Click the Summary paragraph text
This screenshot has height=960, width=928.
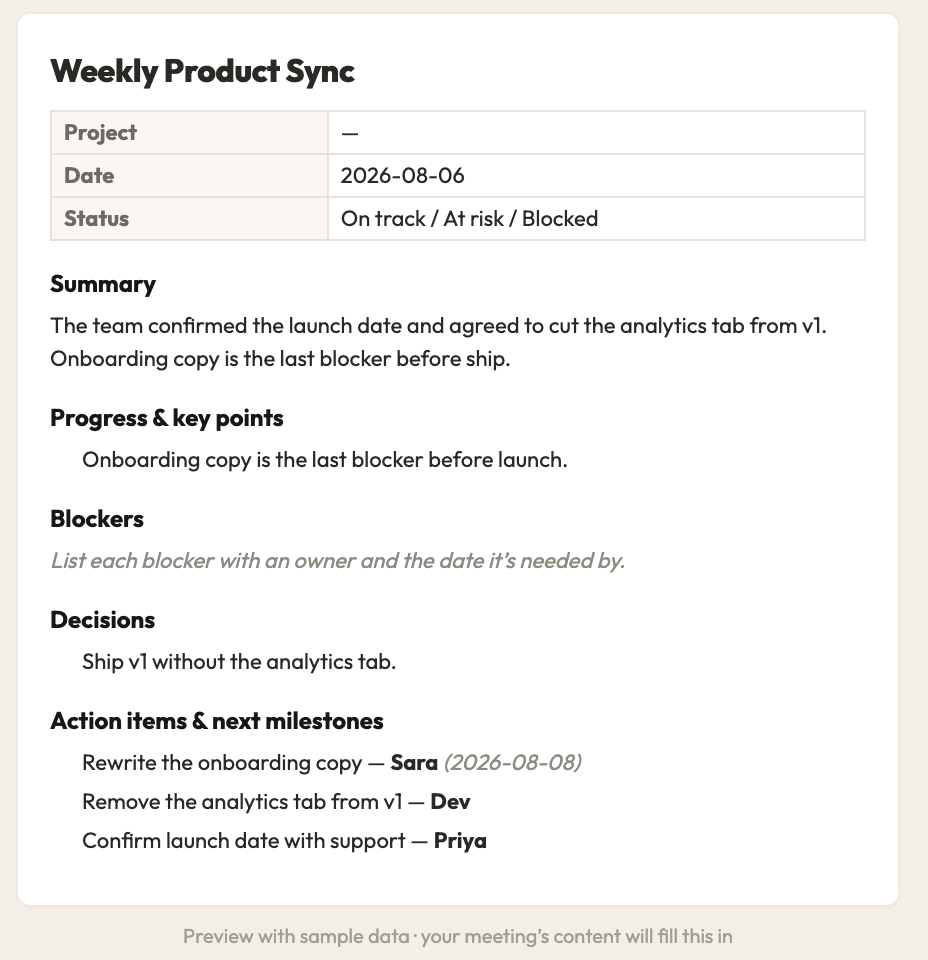(x=438, y=342)
